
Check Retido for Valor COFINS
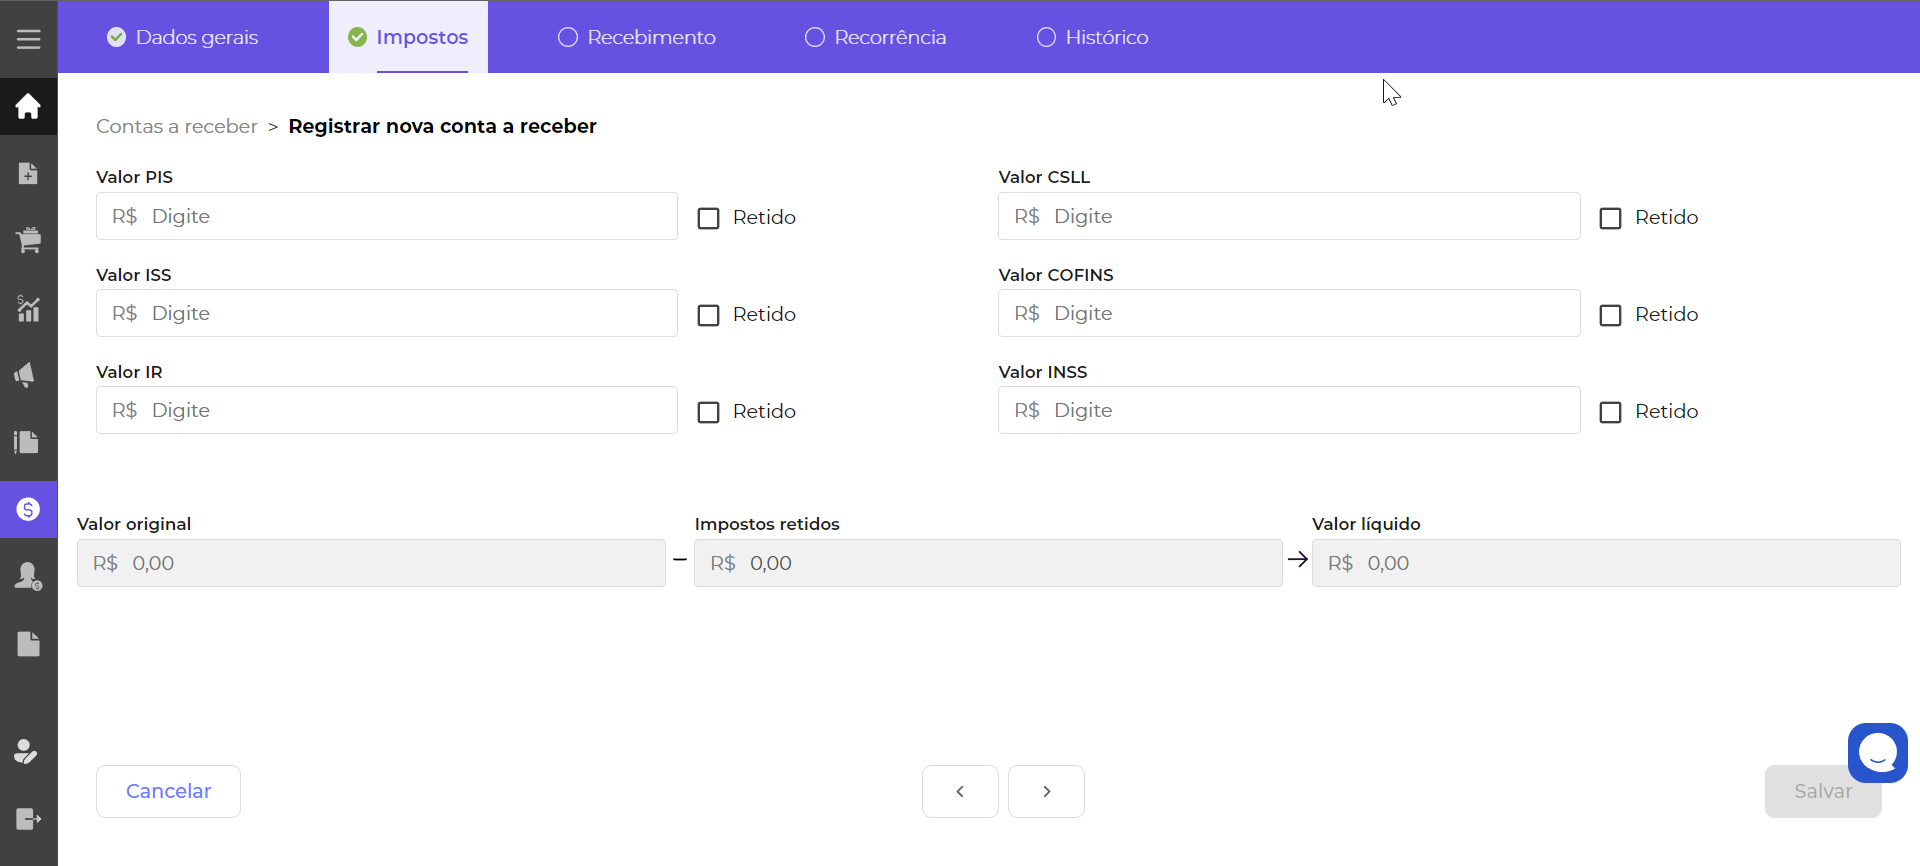tap(1610, 315)
